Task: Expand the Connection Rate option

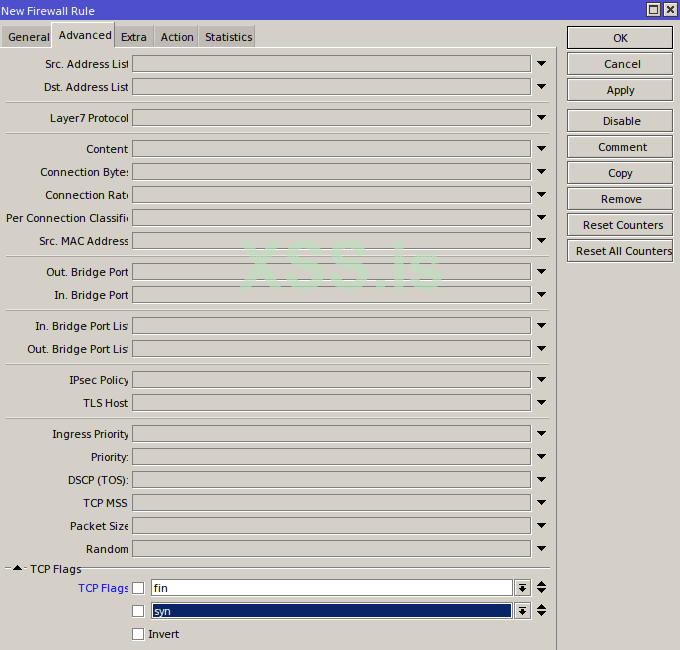Action: pyautogui.click(x=541, y=195)
